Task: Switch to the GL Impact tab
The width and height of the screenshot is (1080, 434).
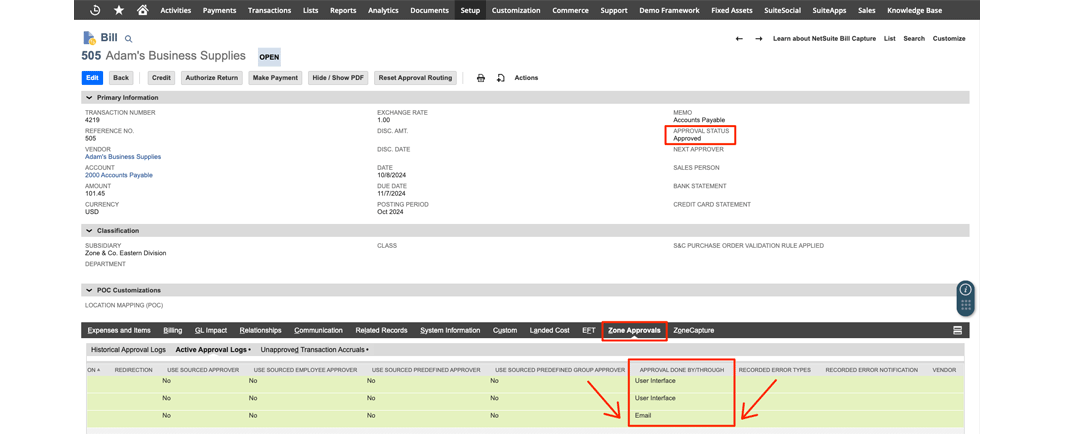Action: (x=211, y=331)
